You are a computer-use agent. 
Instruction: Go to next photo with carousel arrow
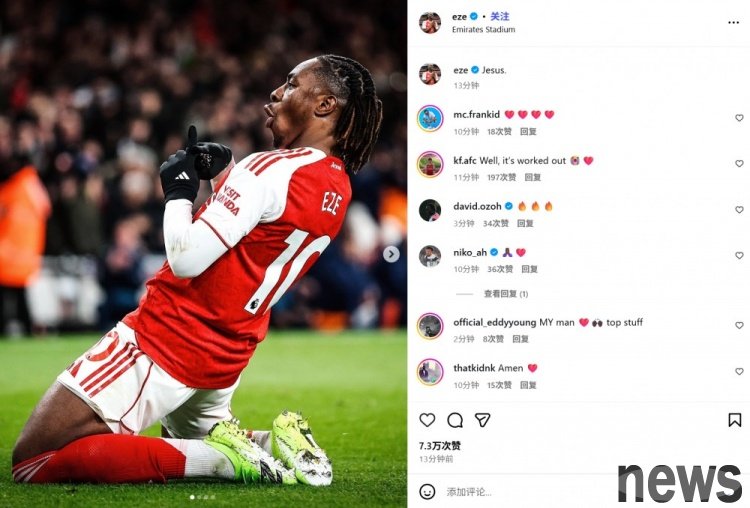tap(391, 254)
